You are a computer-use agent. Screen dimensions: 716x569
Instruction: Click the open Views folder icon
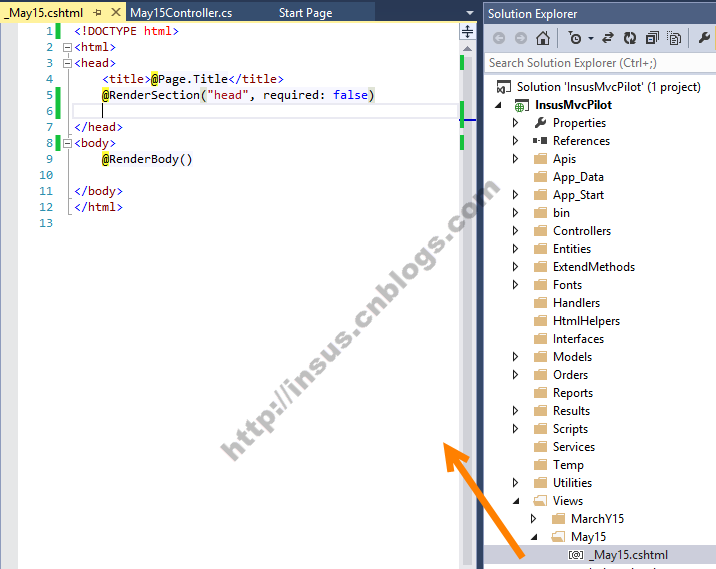pyautogui.click(x=540, y=501)
